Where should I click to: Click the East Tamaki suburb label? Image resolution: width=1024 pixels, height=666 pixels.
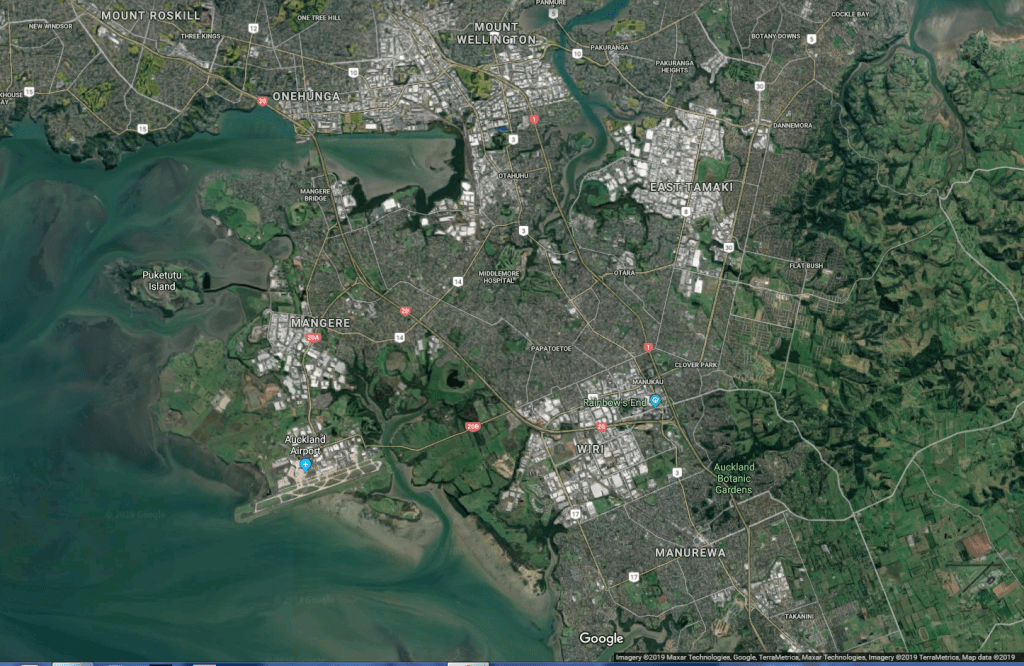tap(691, 187)
